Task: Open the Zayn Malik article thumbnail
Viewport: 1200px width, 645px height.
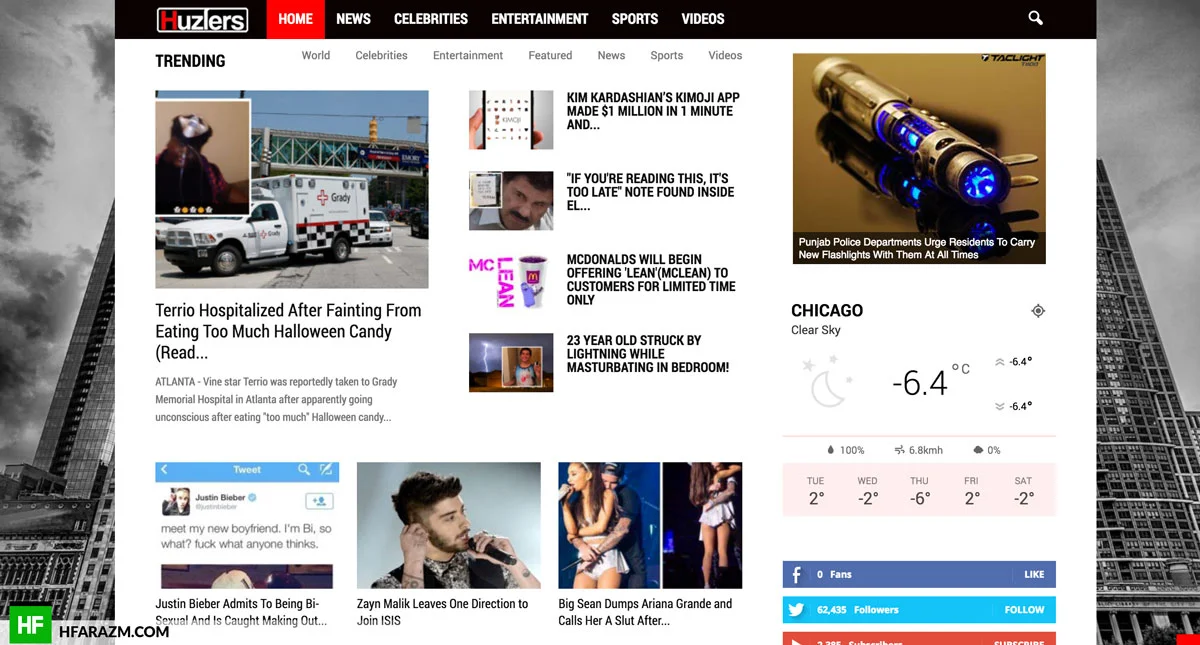Action: pos(449,525)
